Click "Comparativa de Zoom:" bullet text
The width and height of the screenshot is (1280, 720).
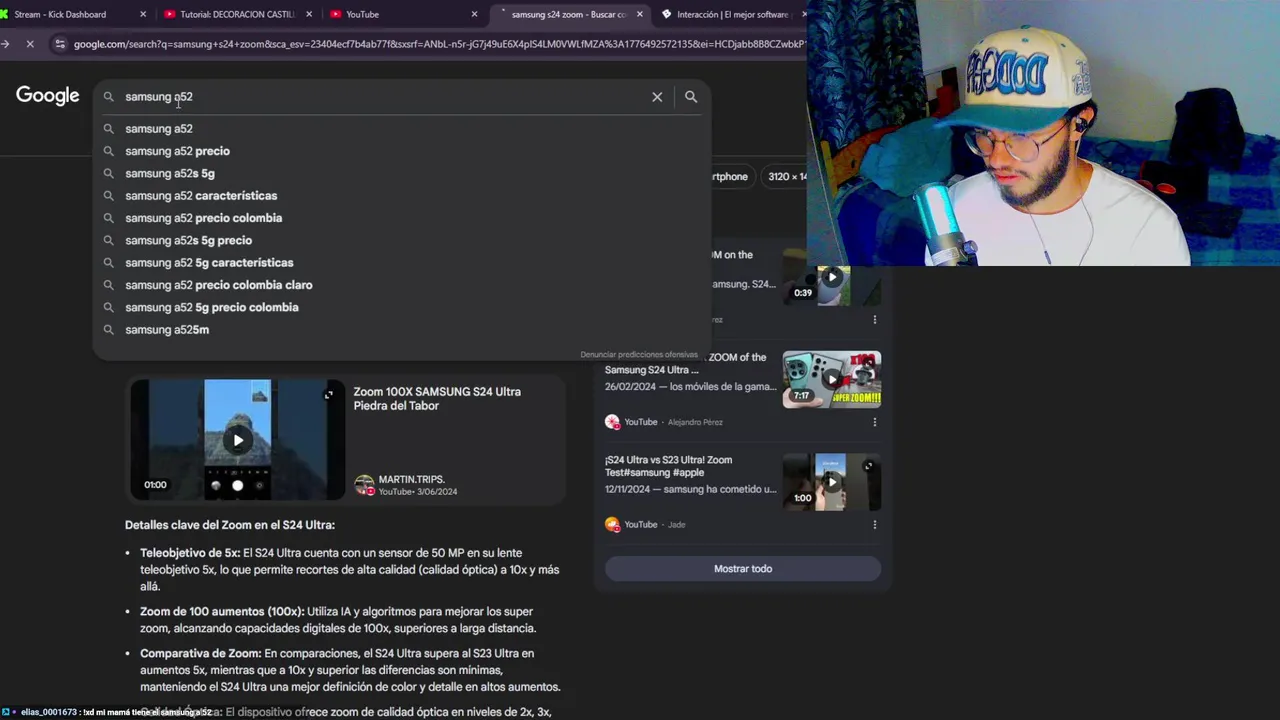coord(200,654)
